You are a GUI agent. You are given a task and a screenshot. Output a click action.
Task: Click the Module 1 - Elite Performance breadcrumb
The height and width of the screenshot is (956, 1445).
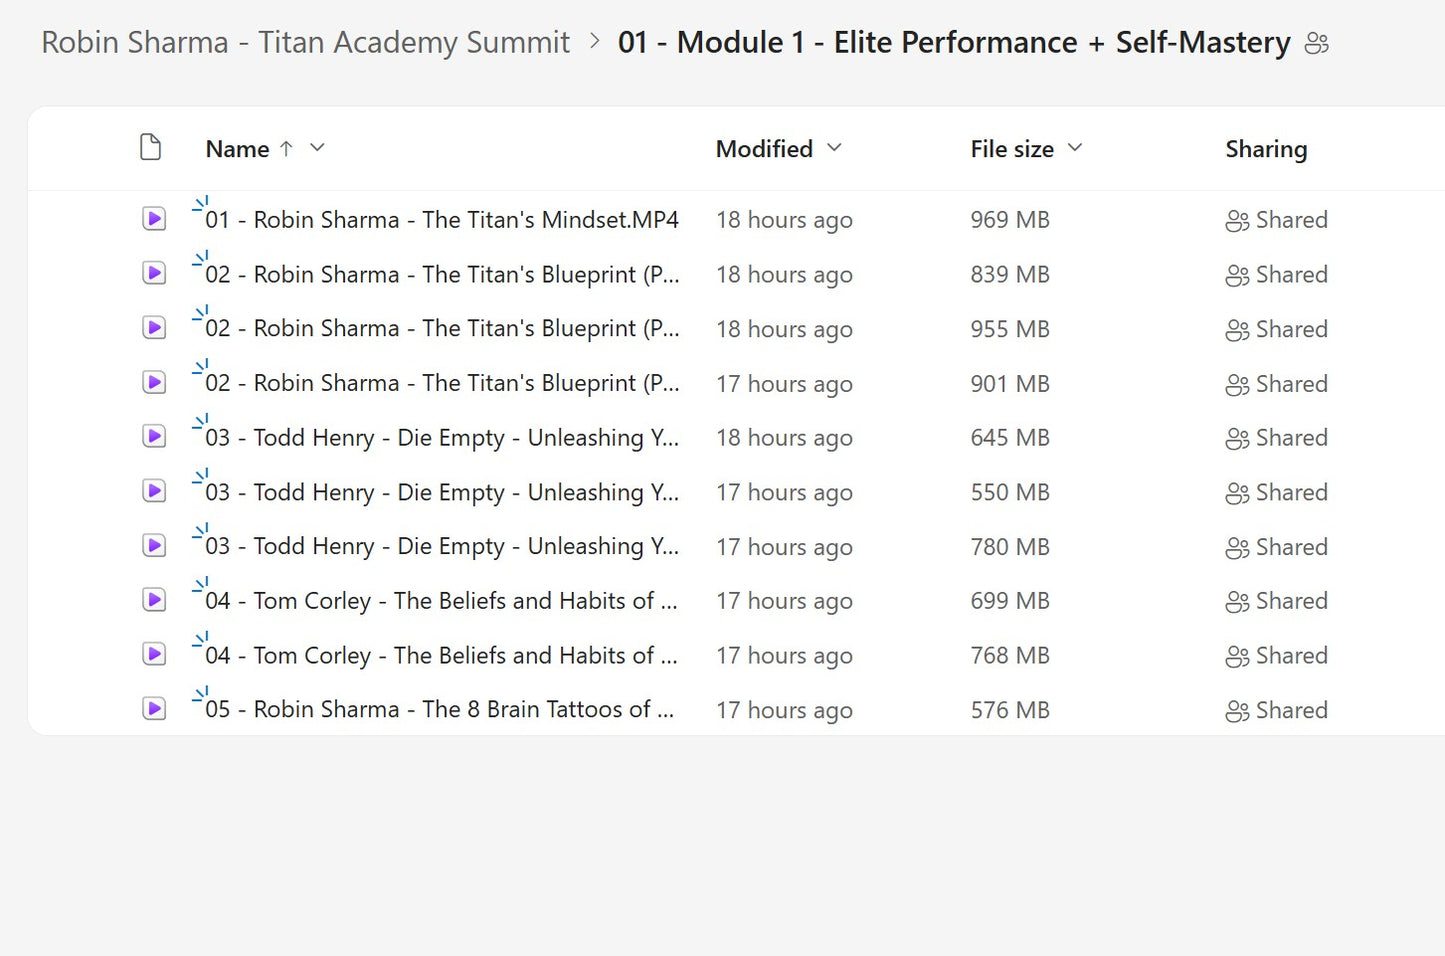(x=952, y=42)
